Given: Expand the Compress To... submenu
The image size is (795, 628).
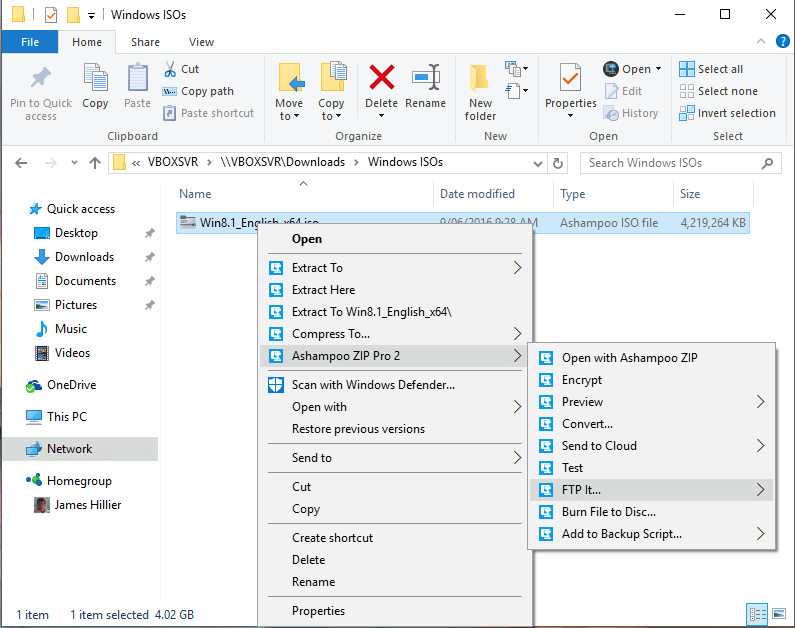Looking at the screenshot, I should (x=517, y=334).
